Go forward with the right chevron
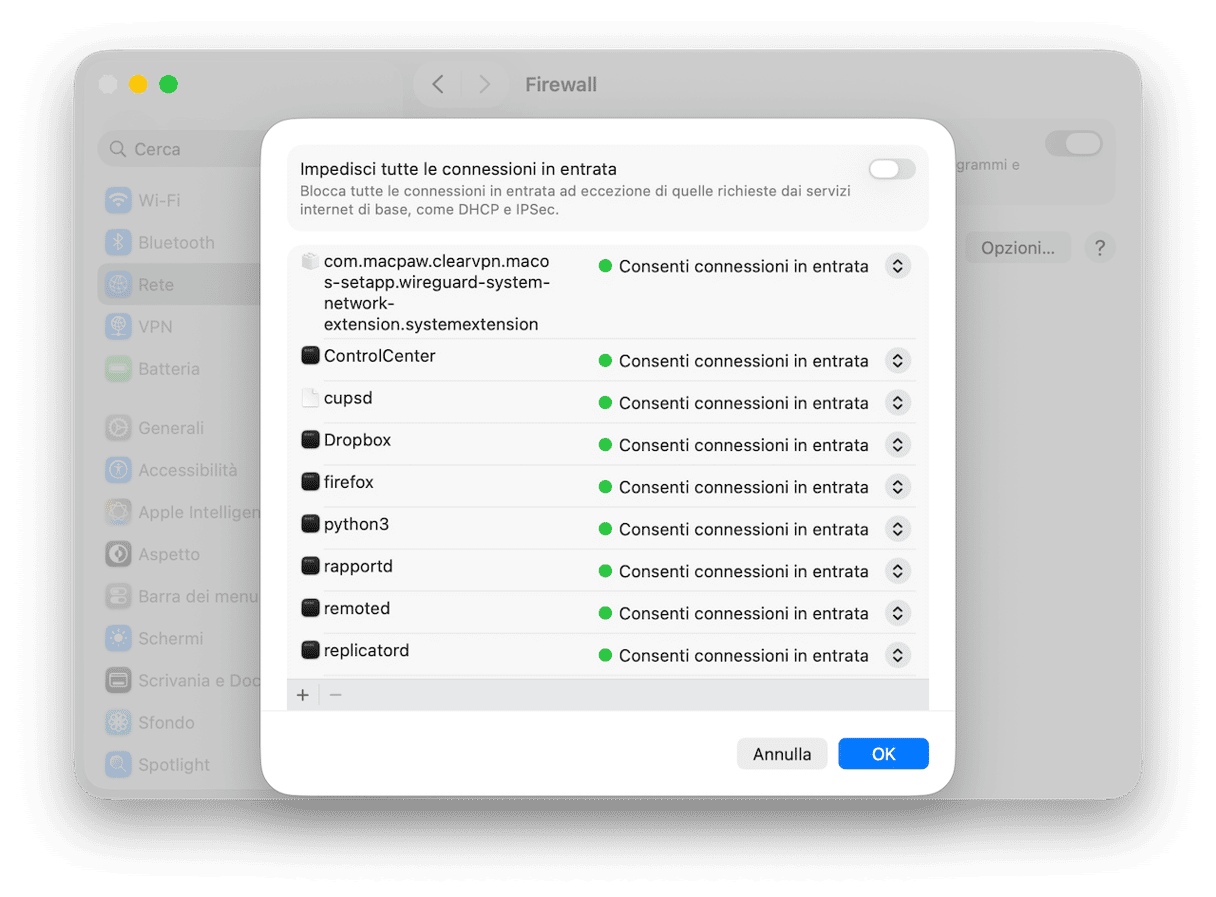Viewport: 1216px width, 897px height. point(484,85)
